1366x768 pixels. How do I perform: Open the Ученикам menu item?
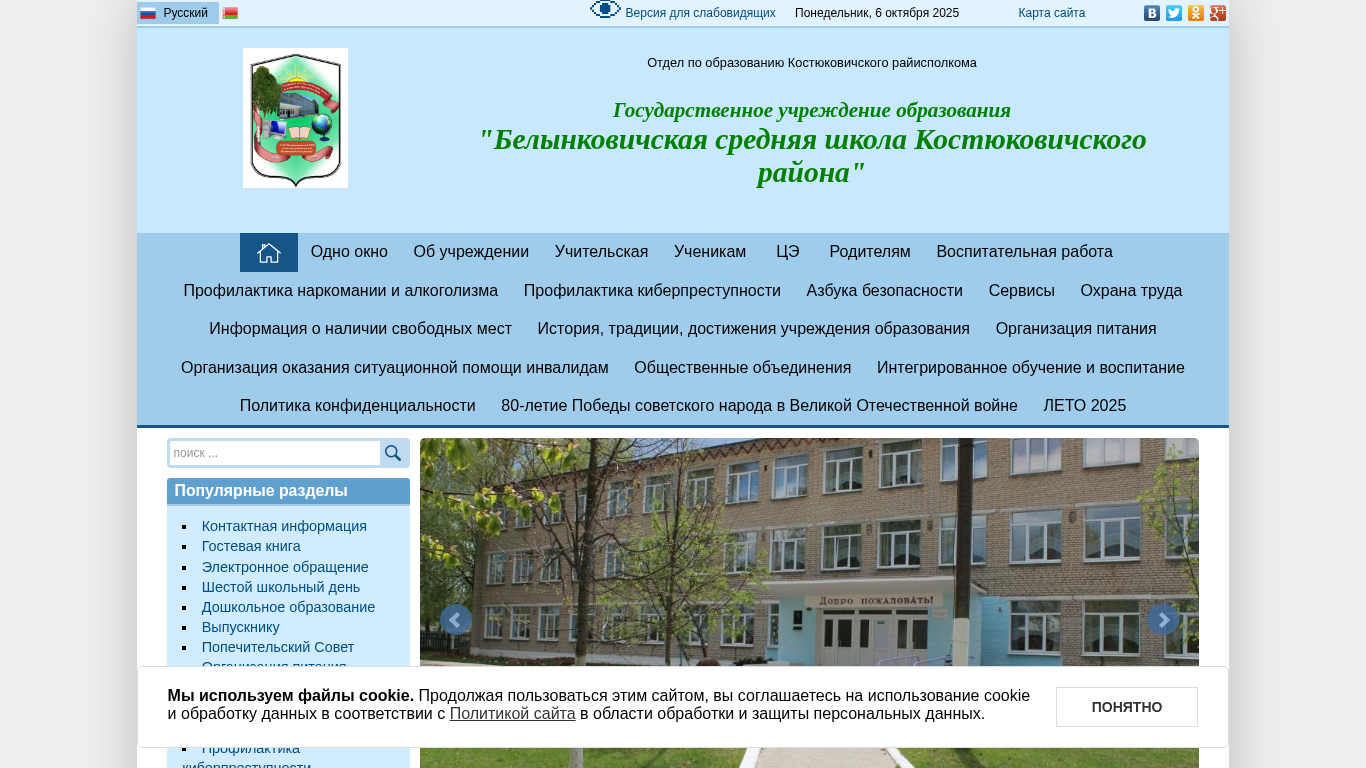coord(710,252)
